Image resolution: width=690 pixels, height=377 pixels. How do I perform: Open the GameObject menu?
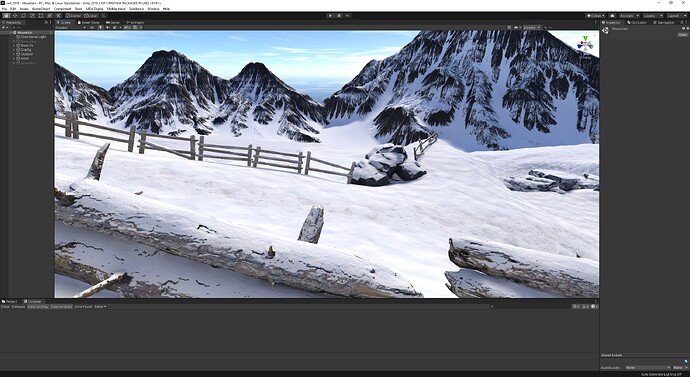pos(41,8)
